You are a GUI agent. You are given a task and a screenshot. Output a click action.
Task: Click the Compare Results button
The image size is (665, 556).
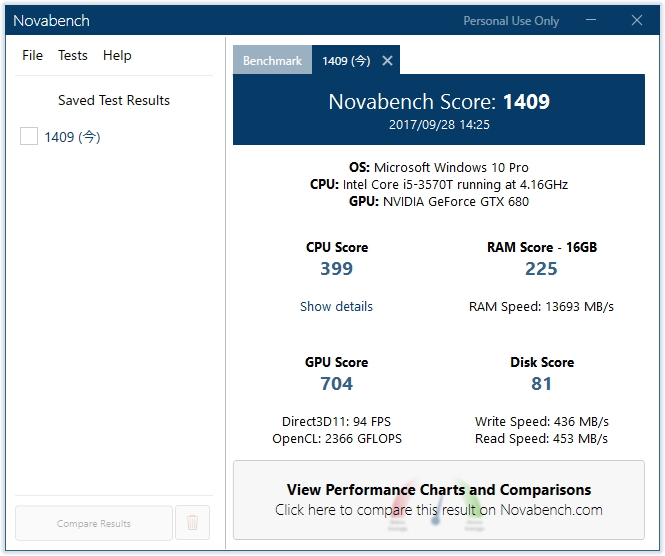(x=94, y=523)
